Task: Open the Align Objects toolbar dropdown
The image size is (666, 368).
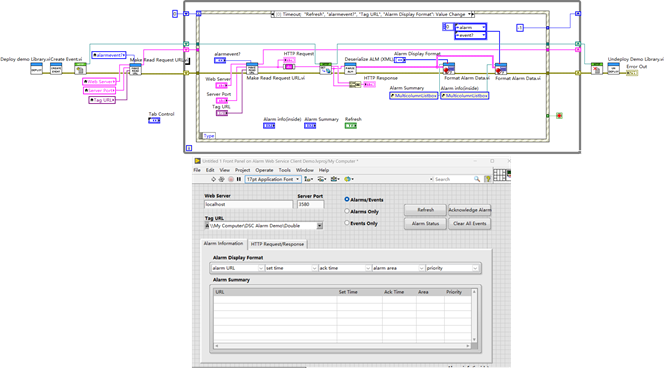Action: [x=309, y=179]
